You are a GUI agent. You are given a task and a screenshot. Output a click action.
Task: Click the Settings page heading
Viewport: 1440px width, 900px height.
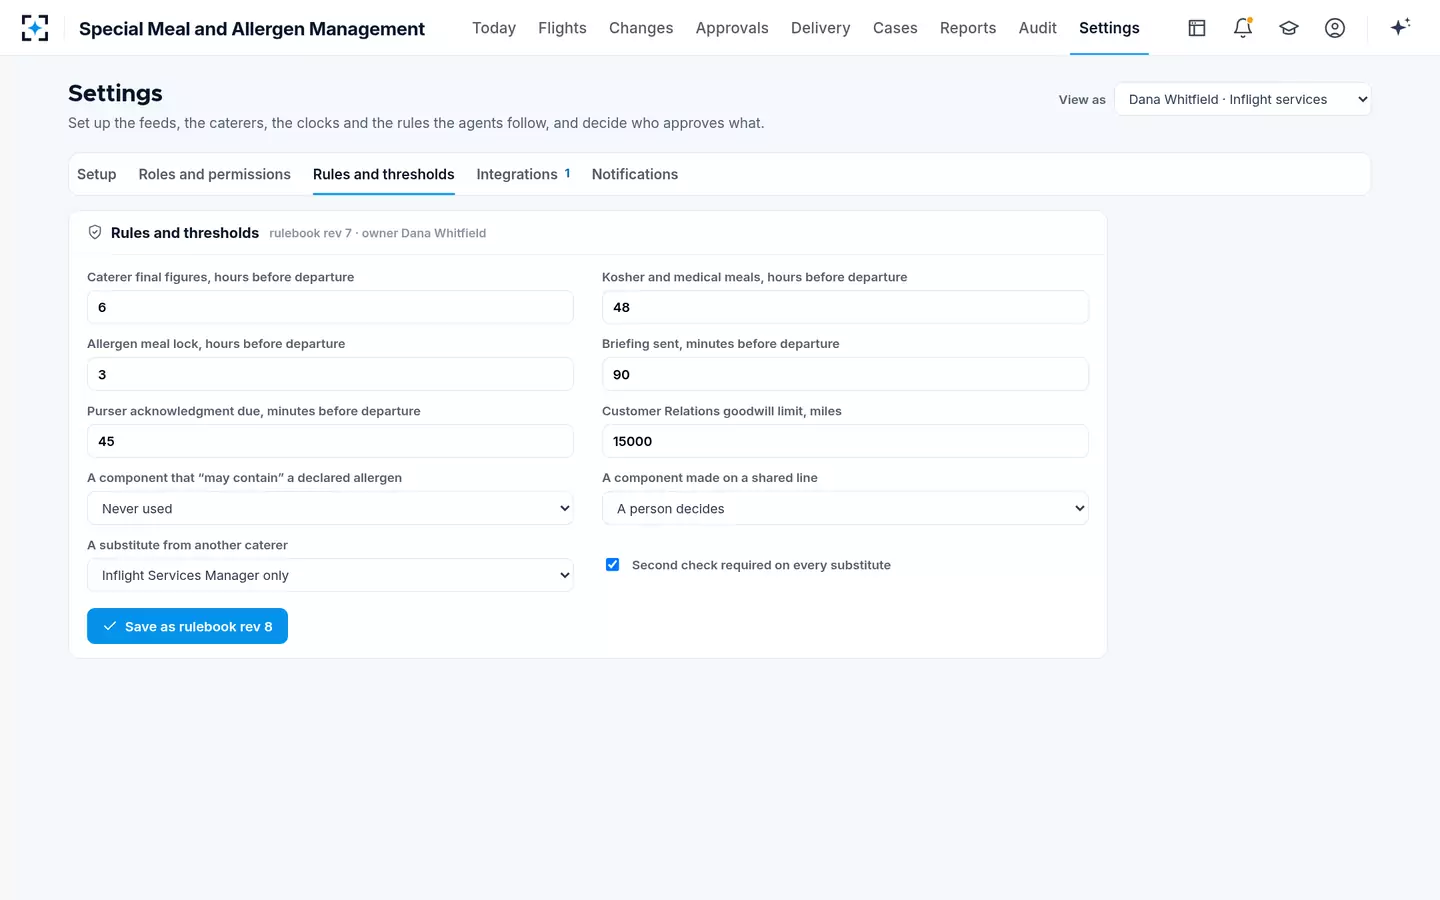(x=115, y=93)
